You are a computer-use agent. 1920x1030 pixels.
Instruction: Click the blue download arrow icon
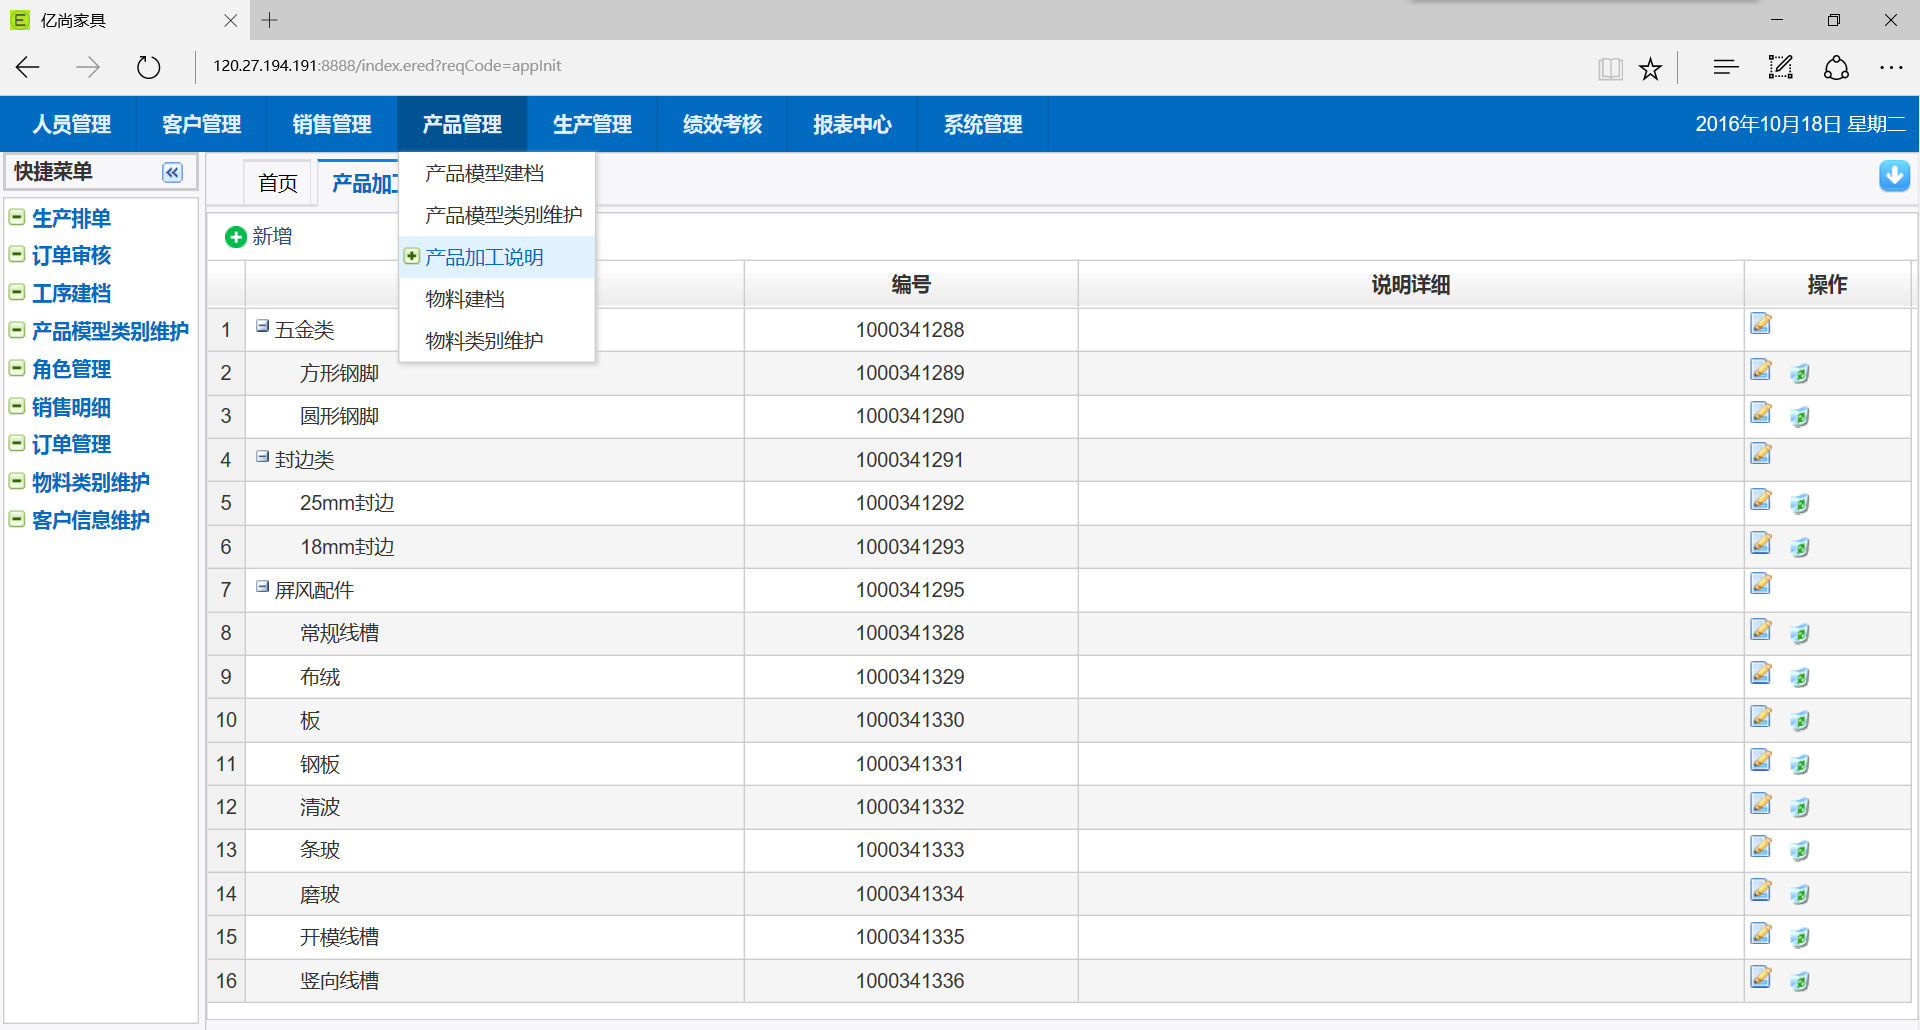click(1894, 176)
